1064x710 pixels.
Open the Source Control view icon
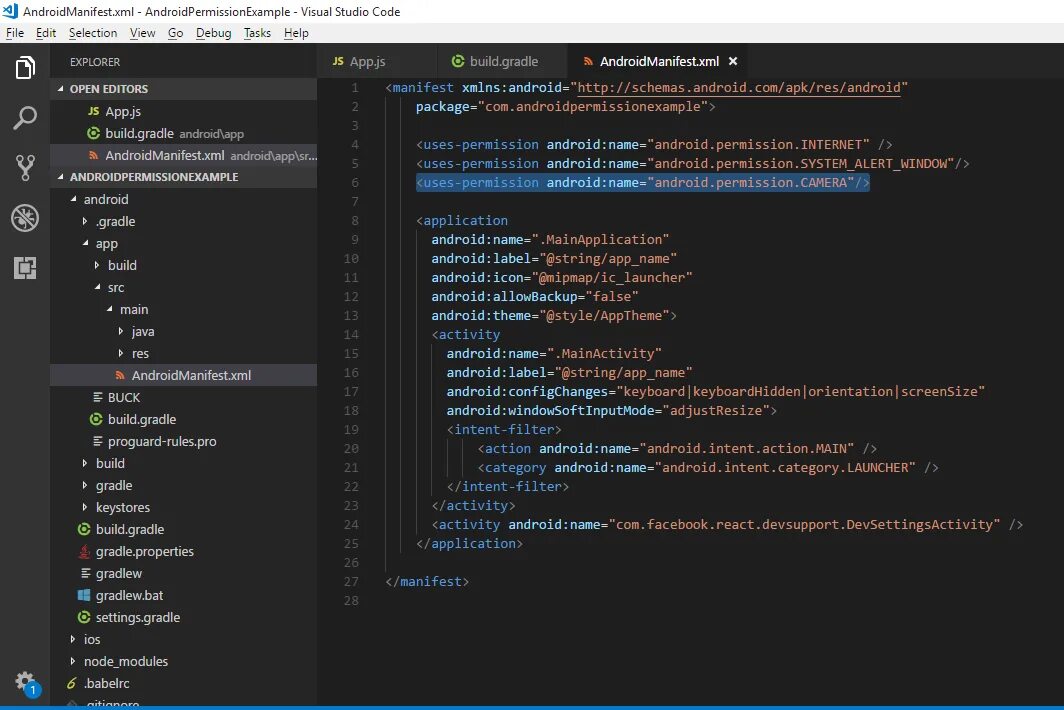point(25,168)
